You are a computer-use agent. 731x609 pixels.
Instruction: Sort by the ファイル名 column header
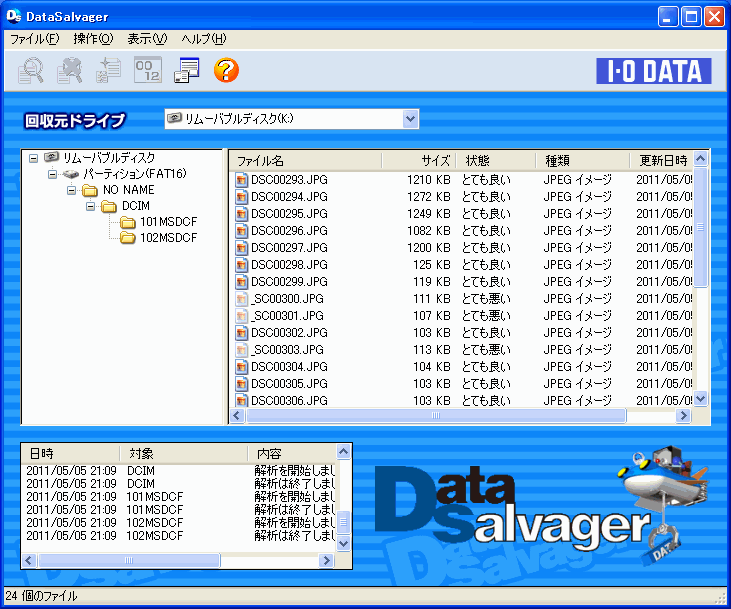[306, 161]
